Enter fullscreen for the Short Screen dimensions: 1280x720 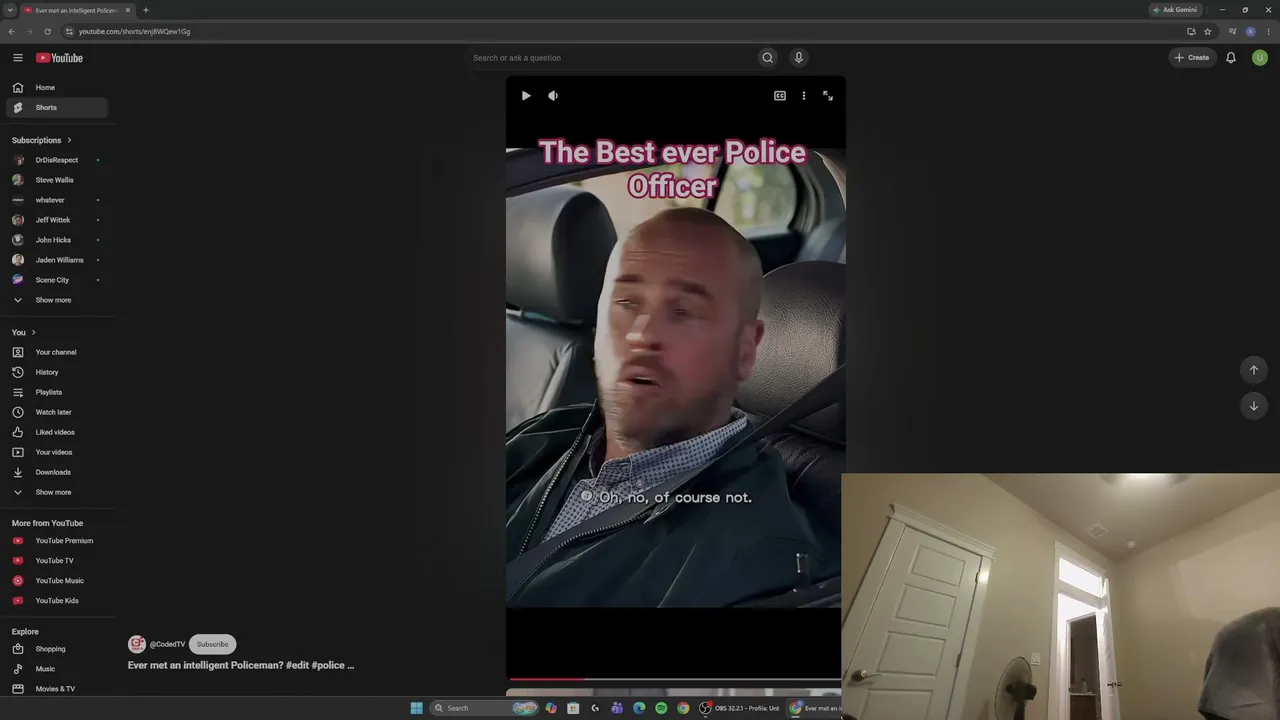[x=828, y=96]
